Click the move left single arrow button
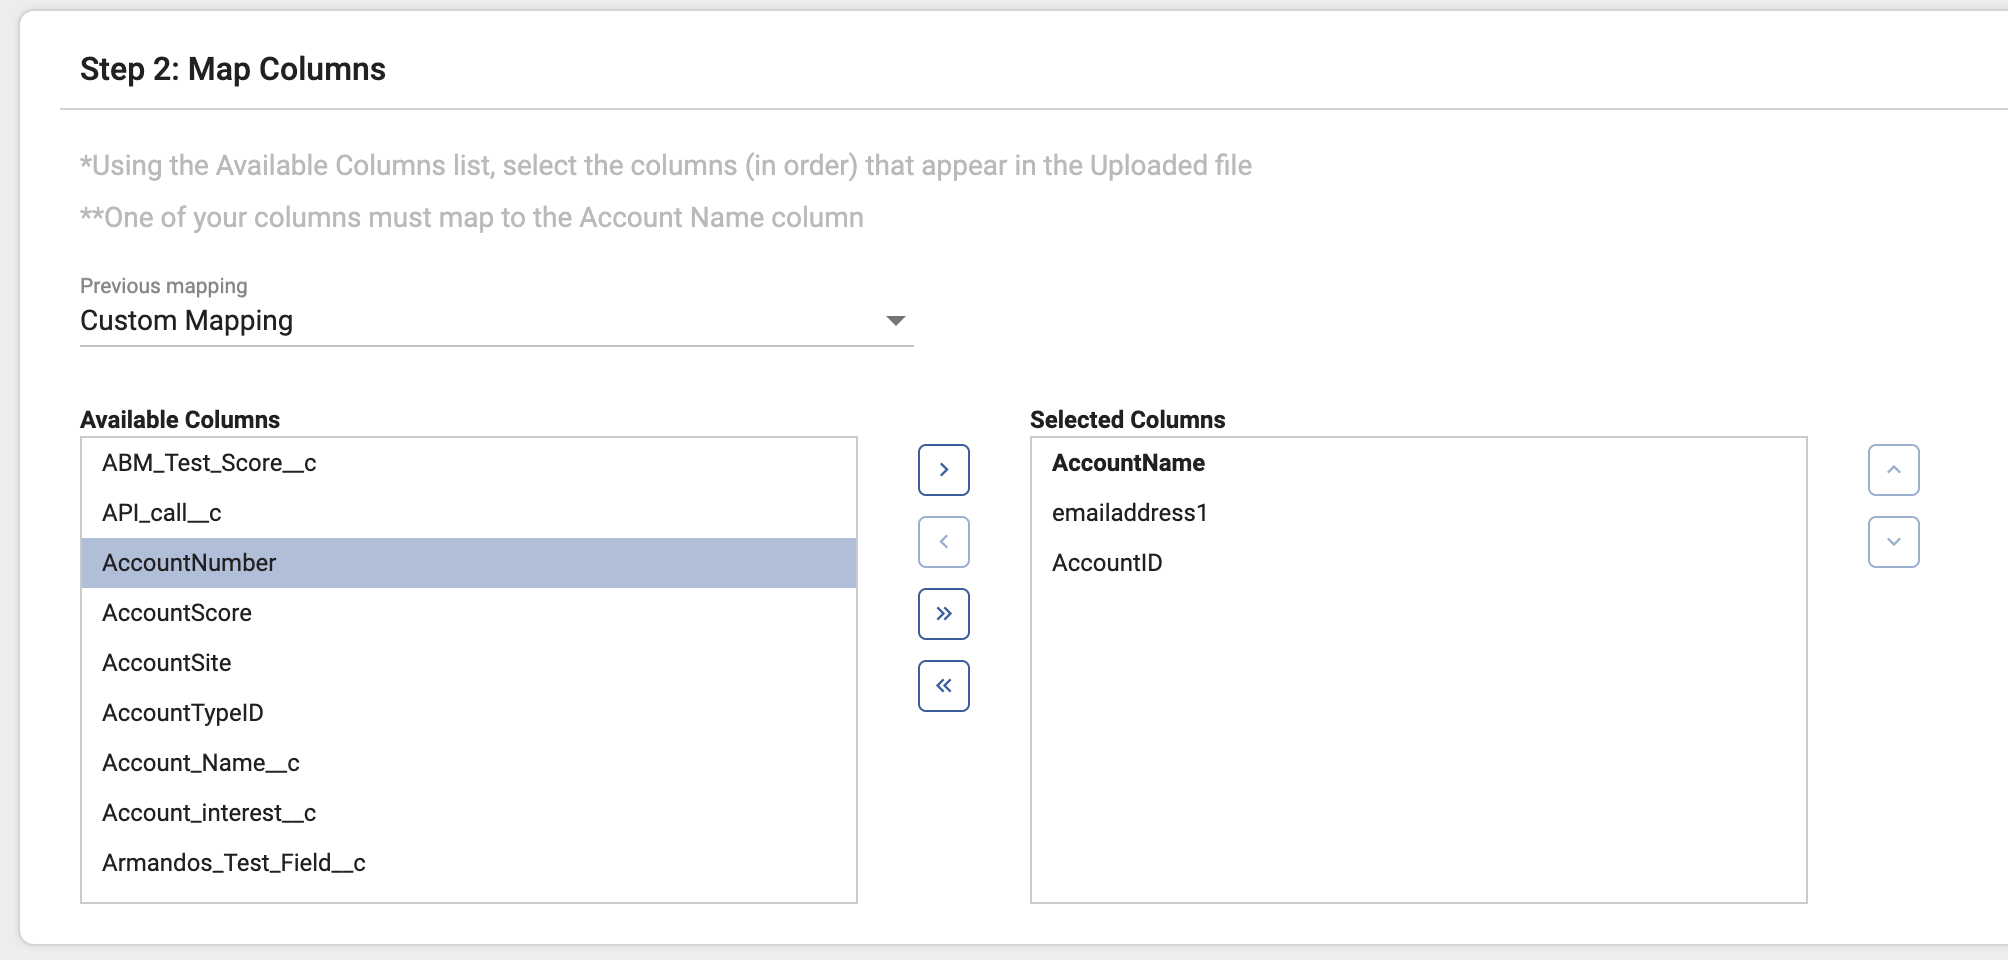2008x960 pixels. 943,542
